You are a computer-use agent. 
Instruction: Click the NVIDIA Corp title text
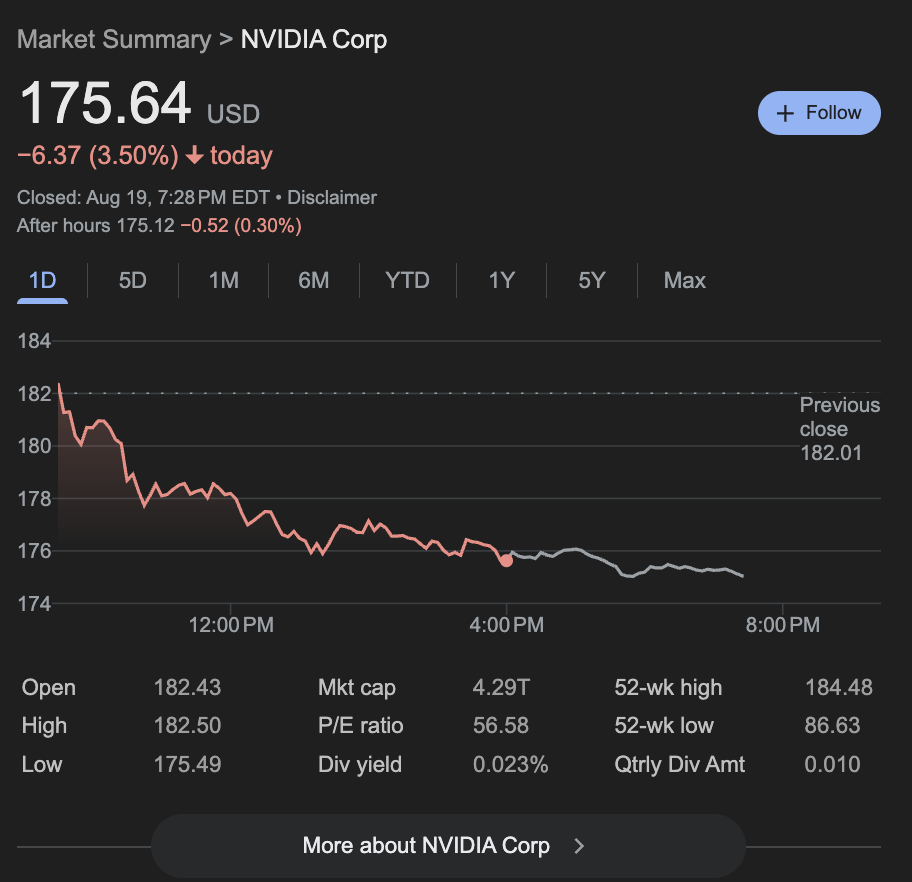pos(314,40)
